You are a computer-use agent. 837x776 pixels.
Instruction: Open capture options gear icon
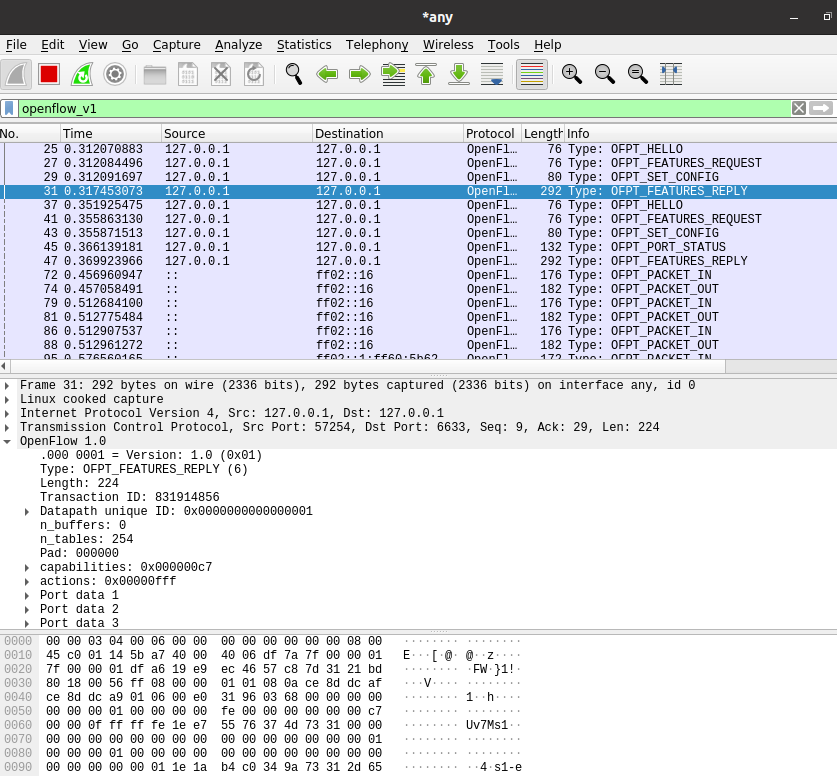click(115, 74)
